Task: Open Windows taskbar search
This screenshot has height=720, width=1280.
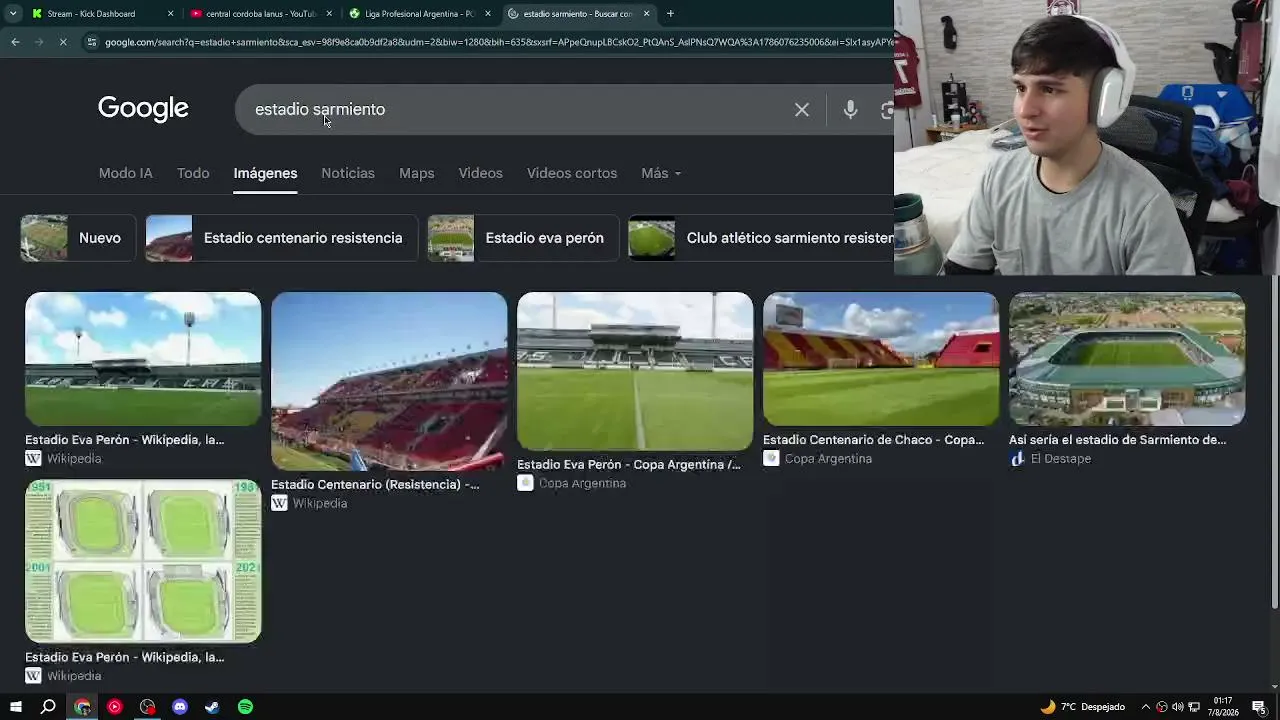Action: [48, 707]
